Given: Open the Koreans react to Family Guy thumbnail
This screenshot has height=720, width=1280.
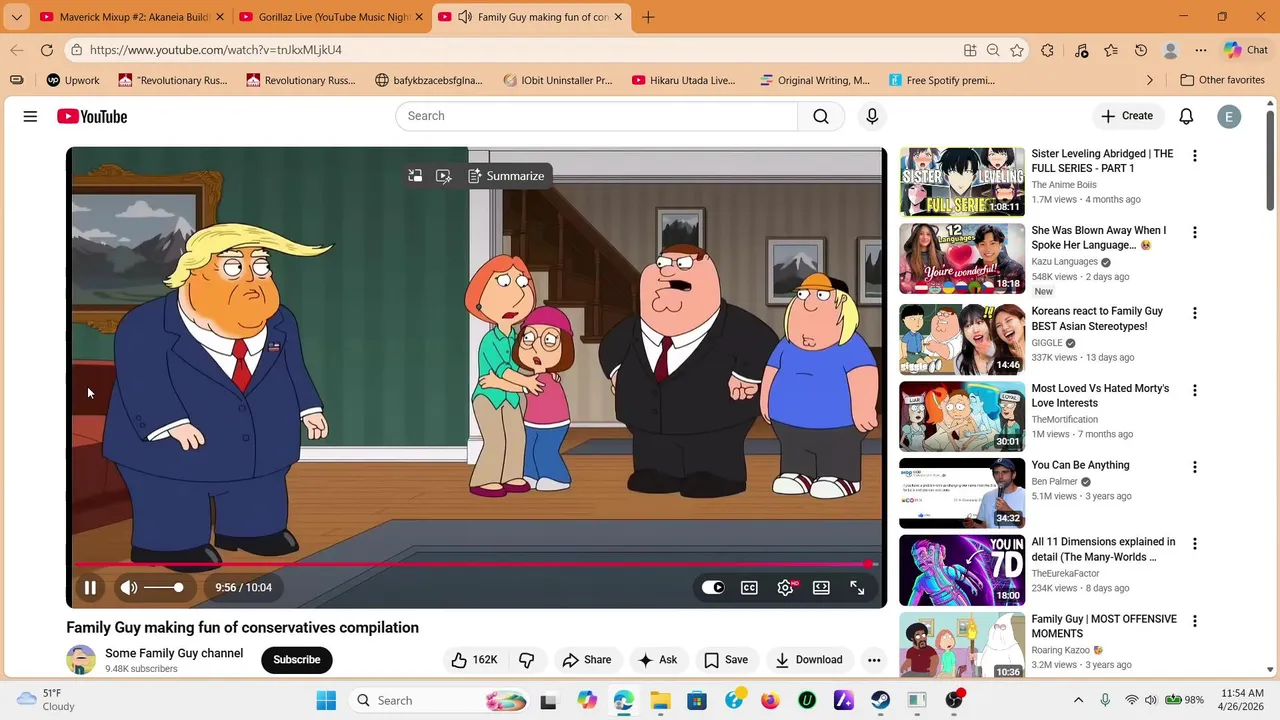Looking at the screenshot, I should 962,339.
